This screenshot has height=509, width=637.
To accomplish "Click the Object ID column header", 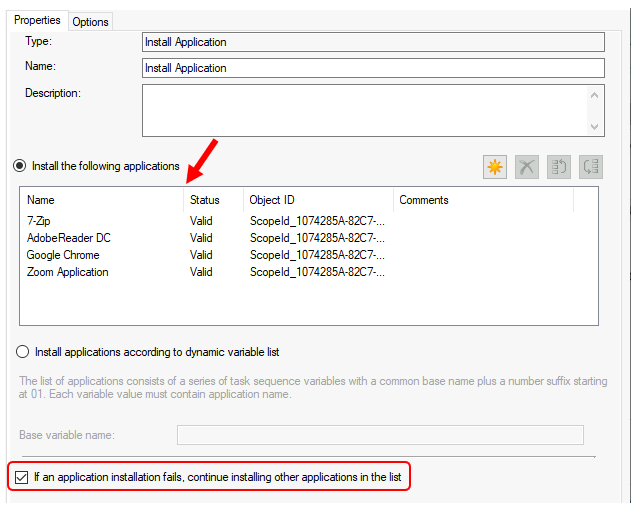I will tap(318, 200).
